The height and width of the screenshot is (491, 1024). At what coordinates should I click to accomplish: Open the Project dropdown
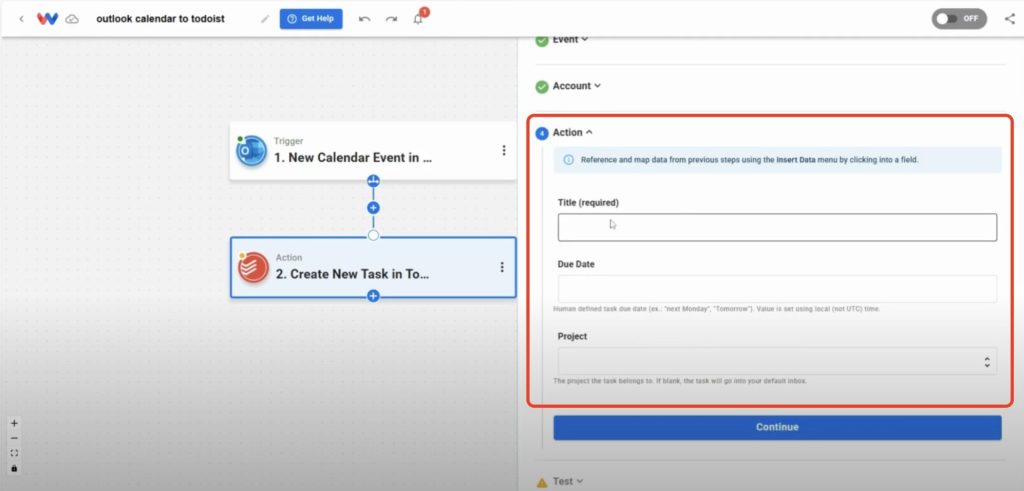(x=777, y=361)
